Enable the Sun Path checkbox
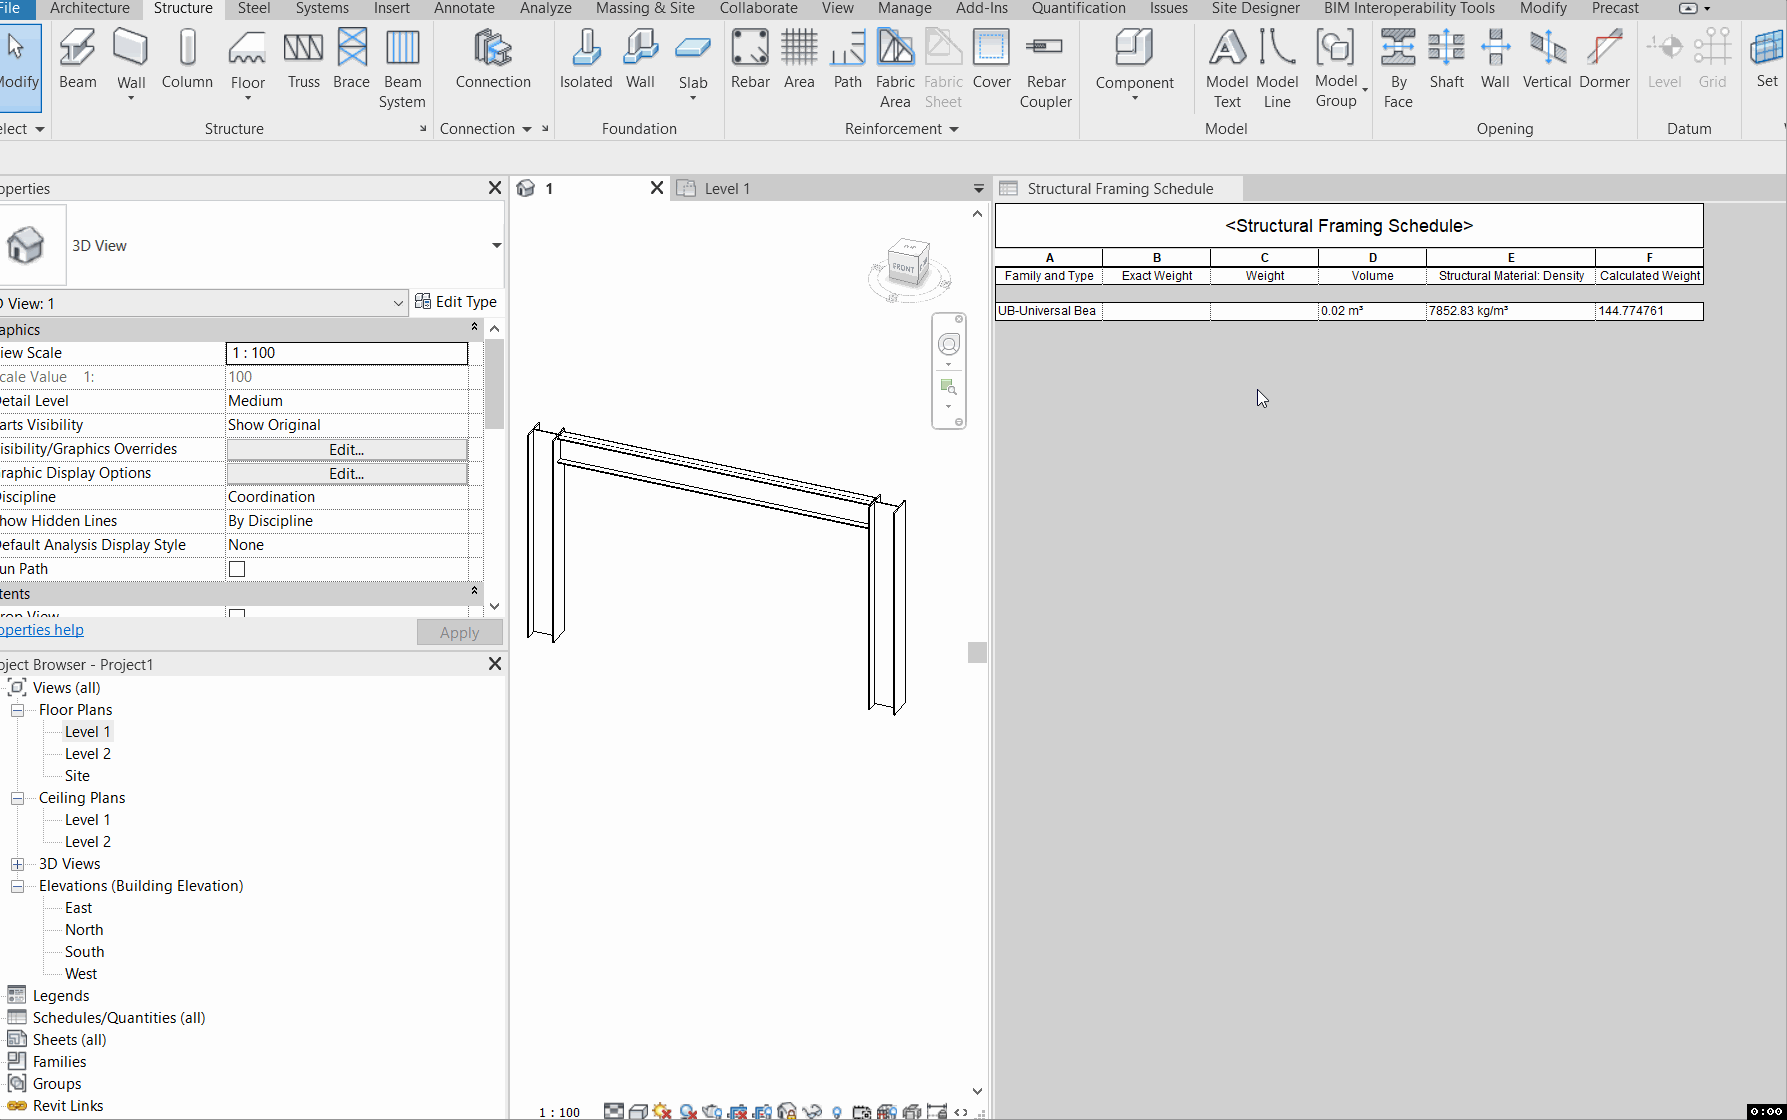Viewport: 1787px width, 1120px height. 236,568
